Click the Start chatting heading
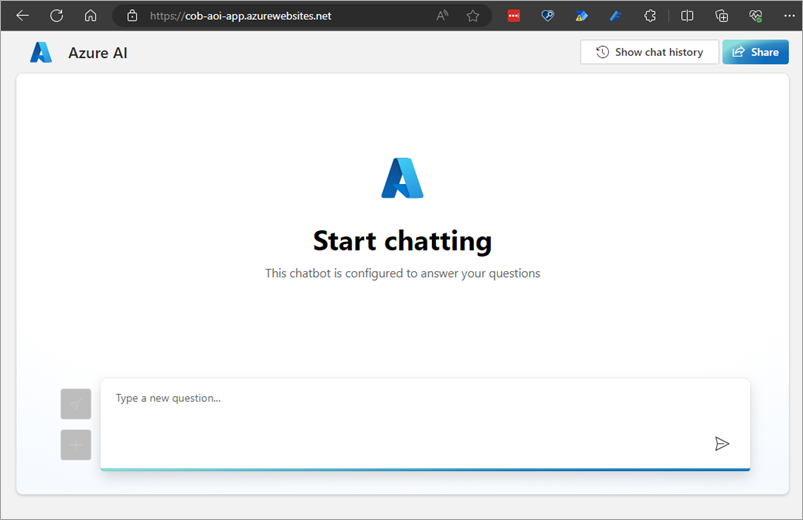Viewport: 803px width, 520px height. (403, 241)
